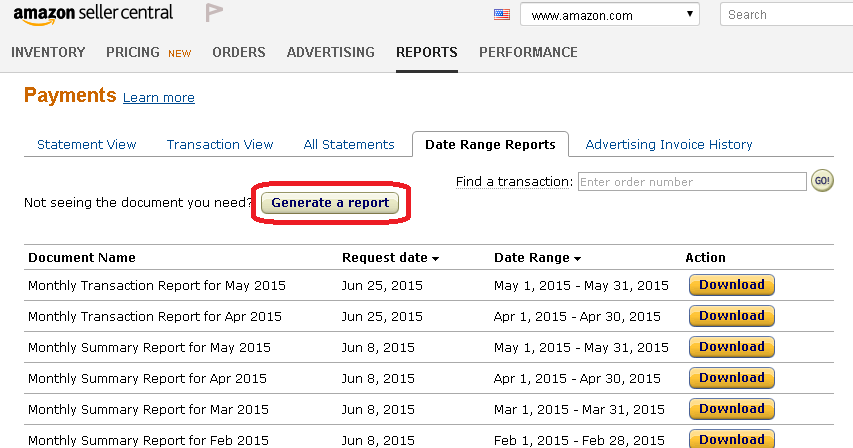
Task: Click the top Search box
Action: click(x=787, y=15)
